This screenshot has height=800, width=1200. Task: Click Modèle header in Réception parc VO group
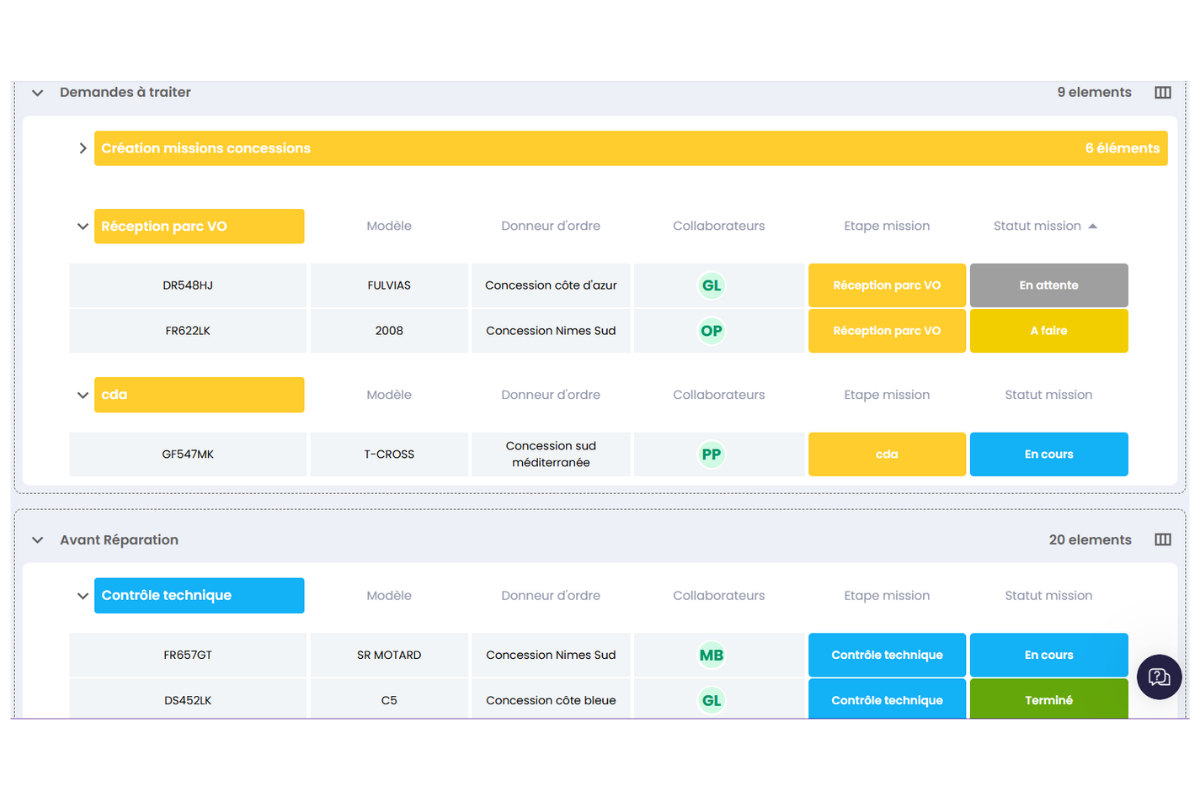pyautogui.click(x=389, y=226)
